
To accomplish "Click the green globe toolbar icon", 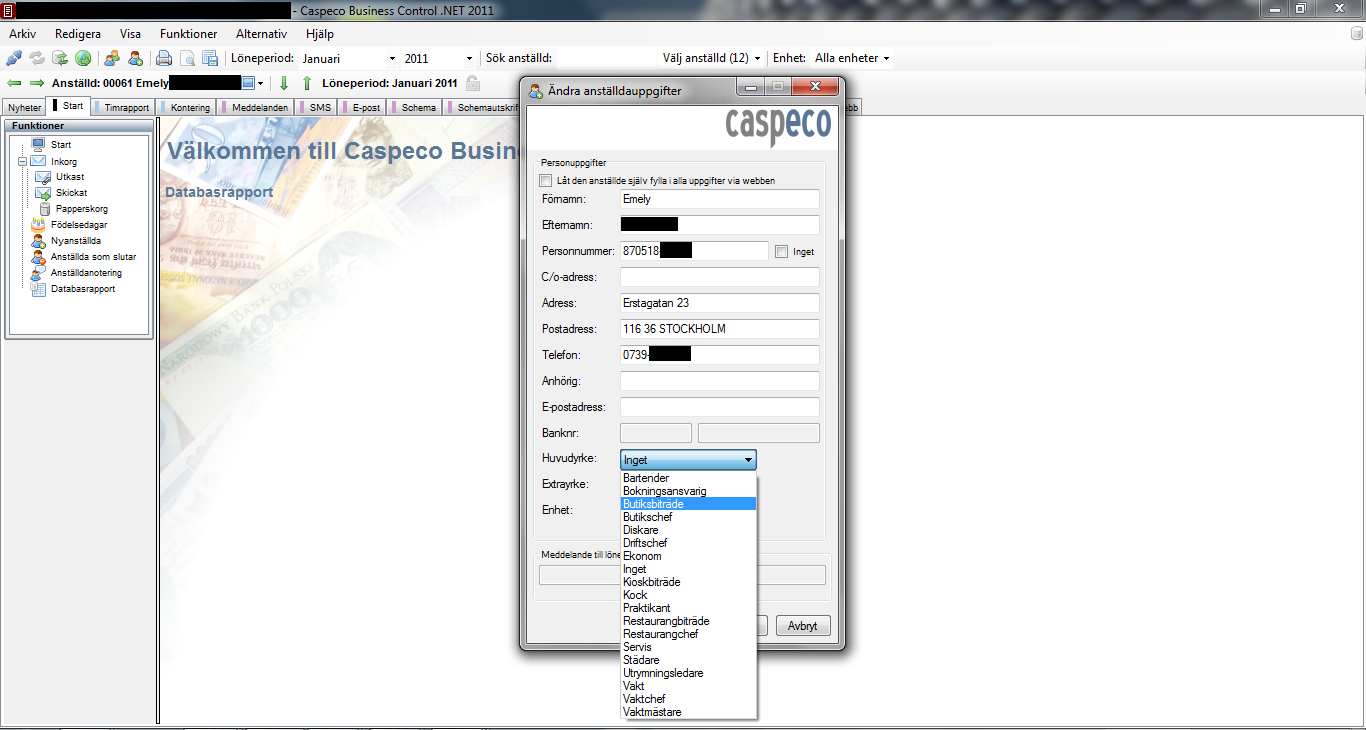I will (x=83, y=58).
